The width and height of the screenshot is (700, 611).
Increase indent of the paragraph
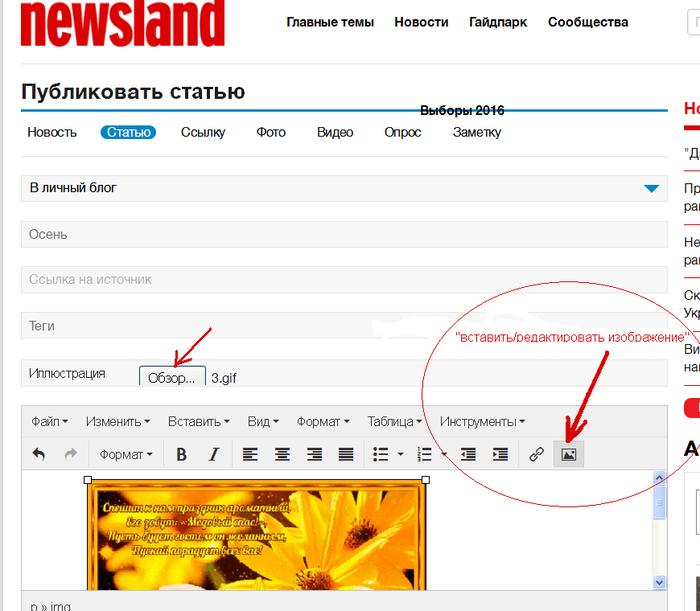point(500,454)
